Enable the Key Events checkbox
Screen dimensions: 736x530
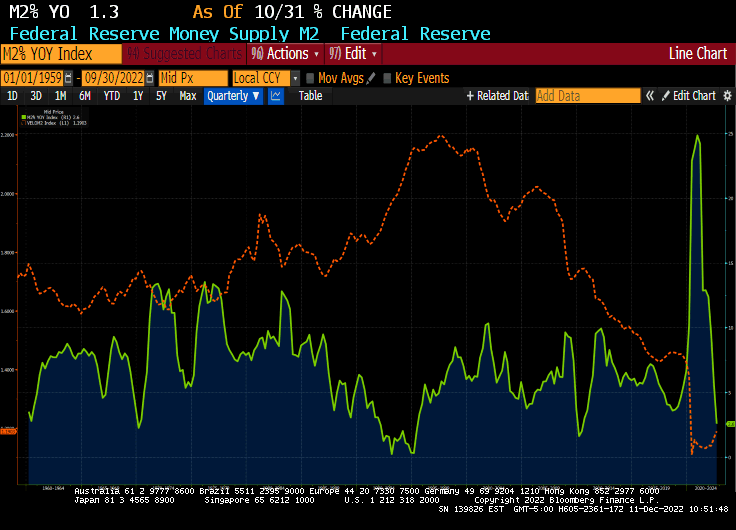click(387, 78)
